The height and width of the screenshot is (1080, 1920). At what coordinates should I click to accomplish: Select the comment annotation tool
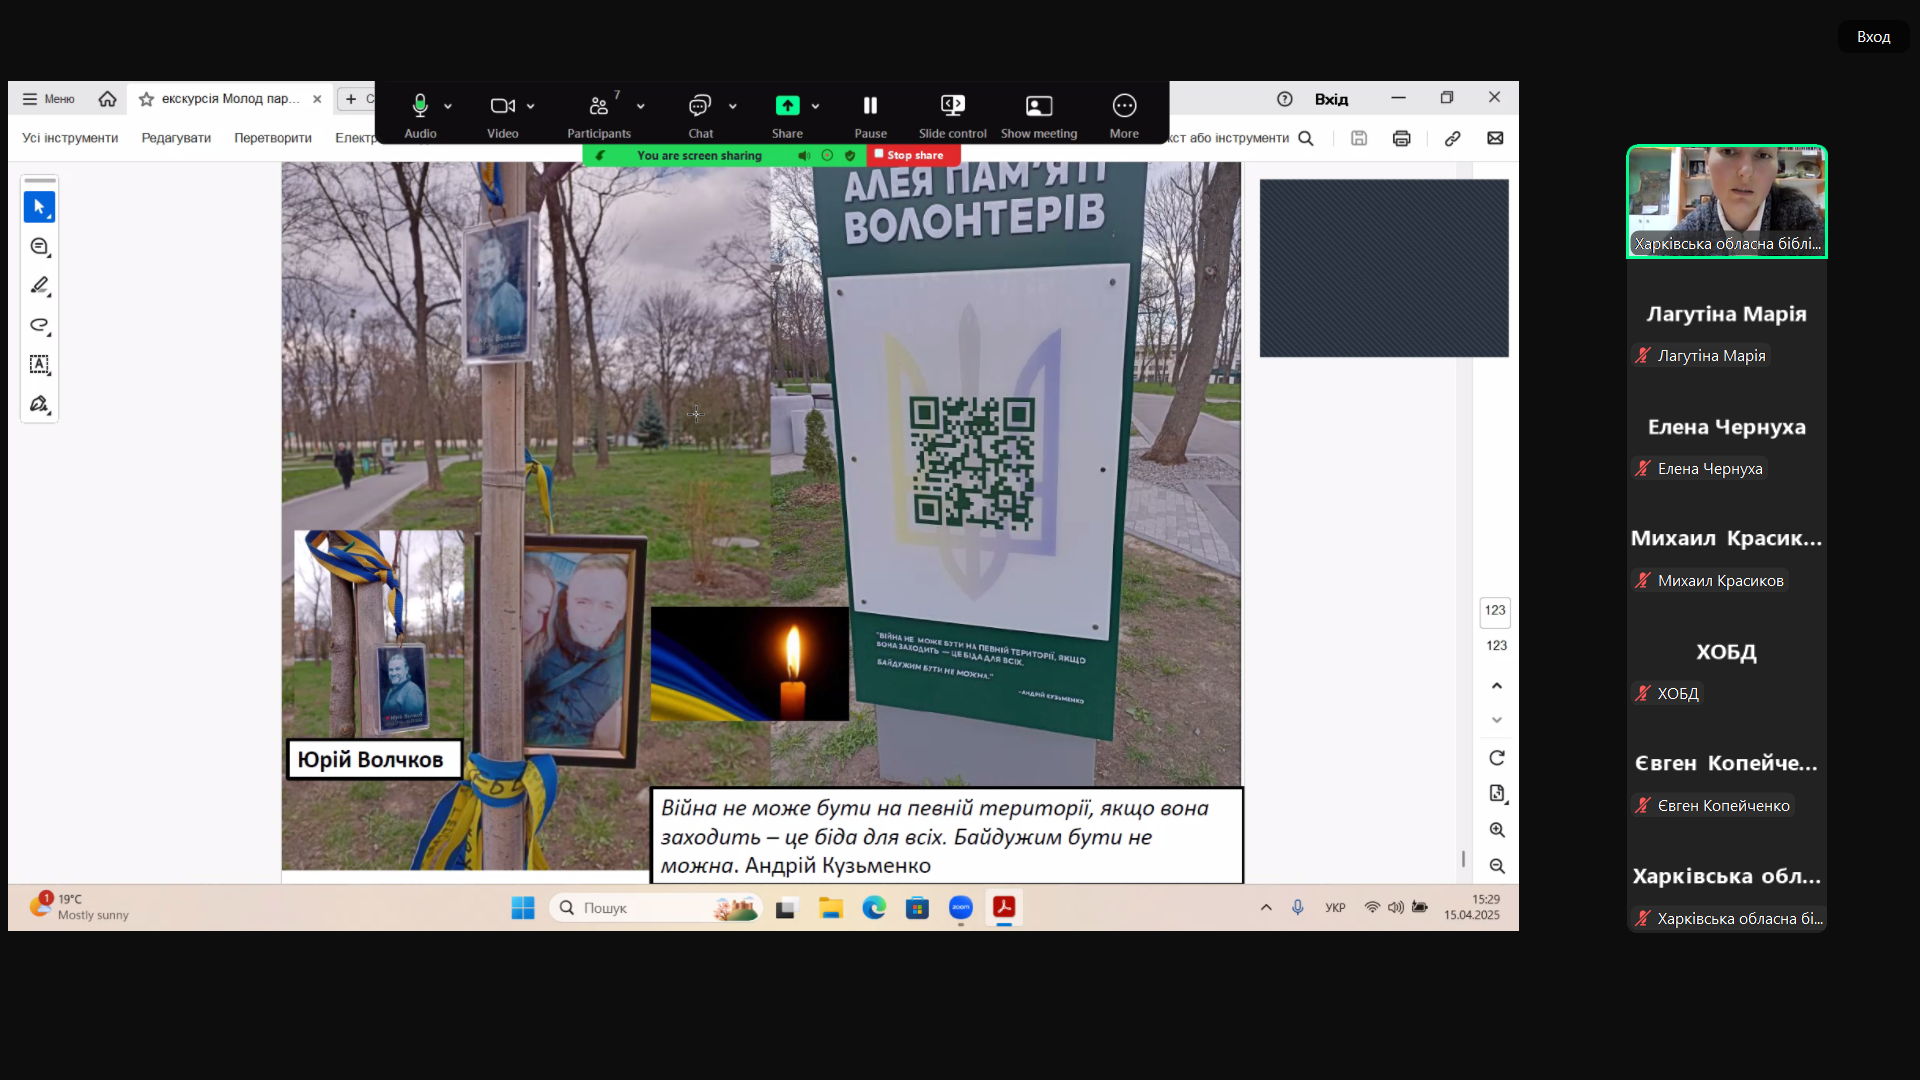coord(39,247)
